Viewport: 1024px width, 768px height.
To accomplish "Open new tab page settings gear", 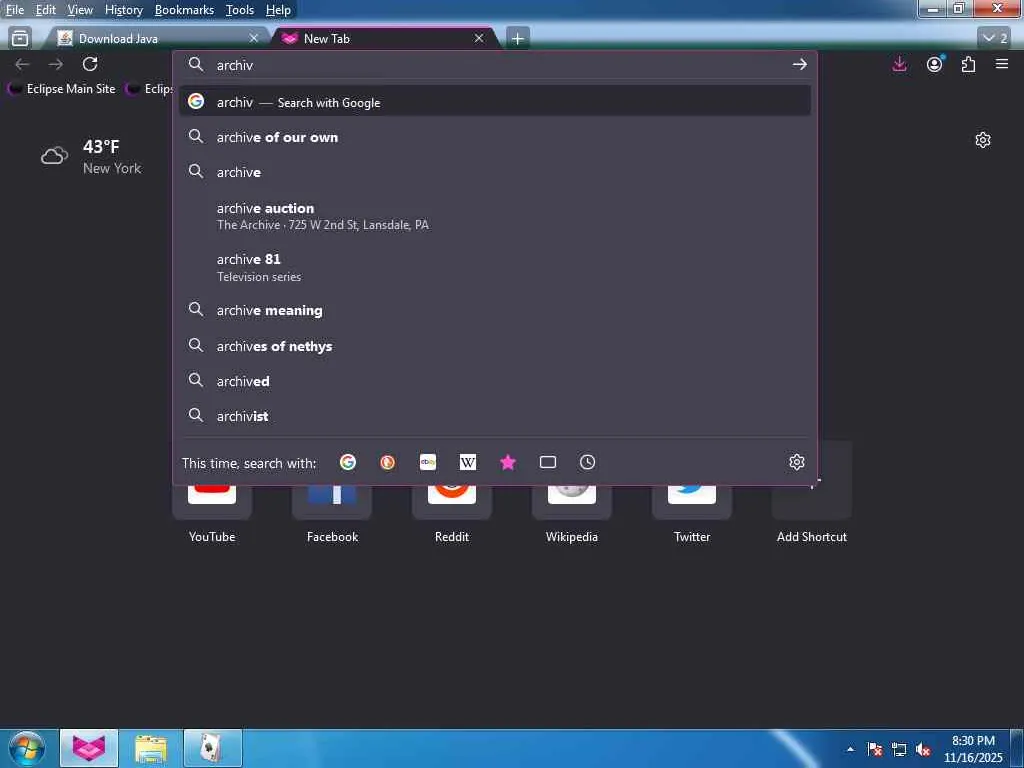I will (x=983, y=140).
